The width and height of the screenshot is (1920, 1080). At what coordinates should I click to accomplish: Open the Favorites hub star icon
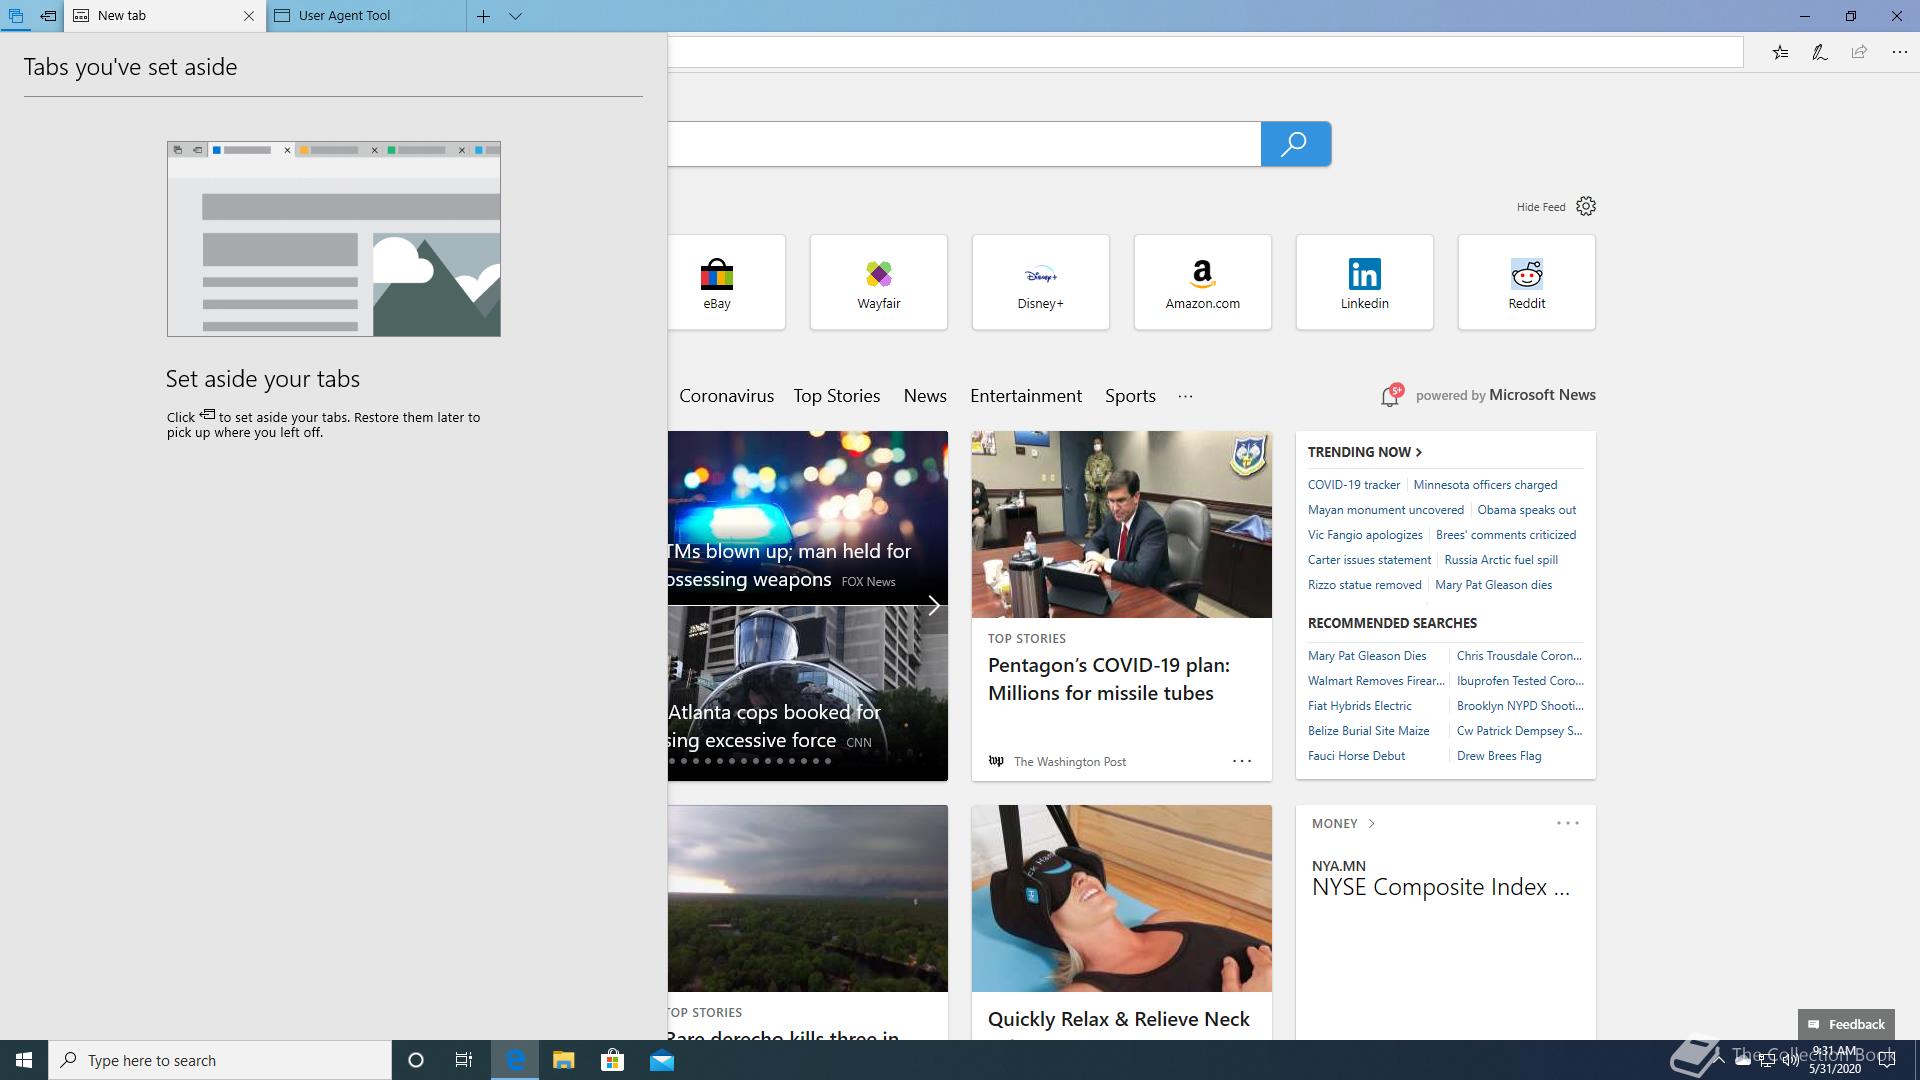[x=1781, y=52]
